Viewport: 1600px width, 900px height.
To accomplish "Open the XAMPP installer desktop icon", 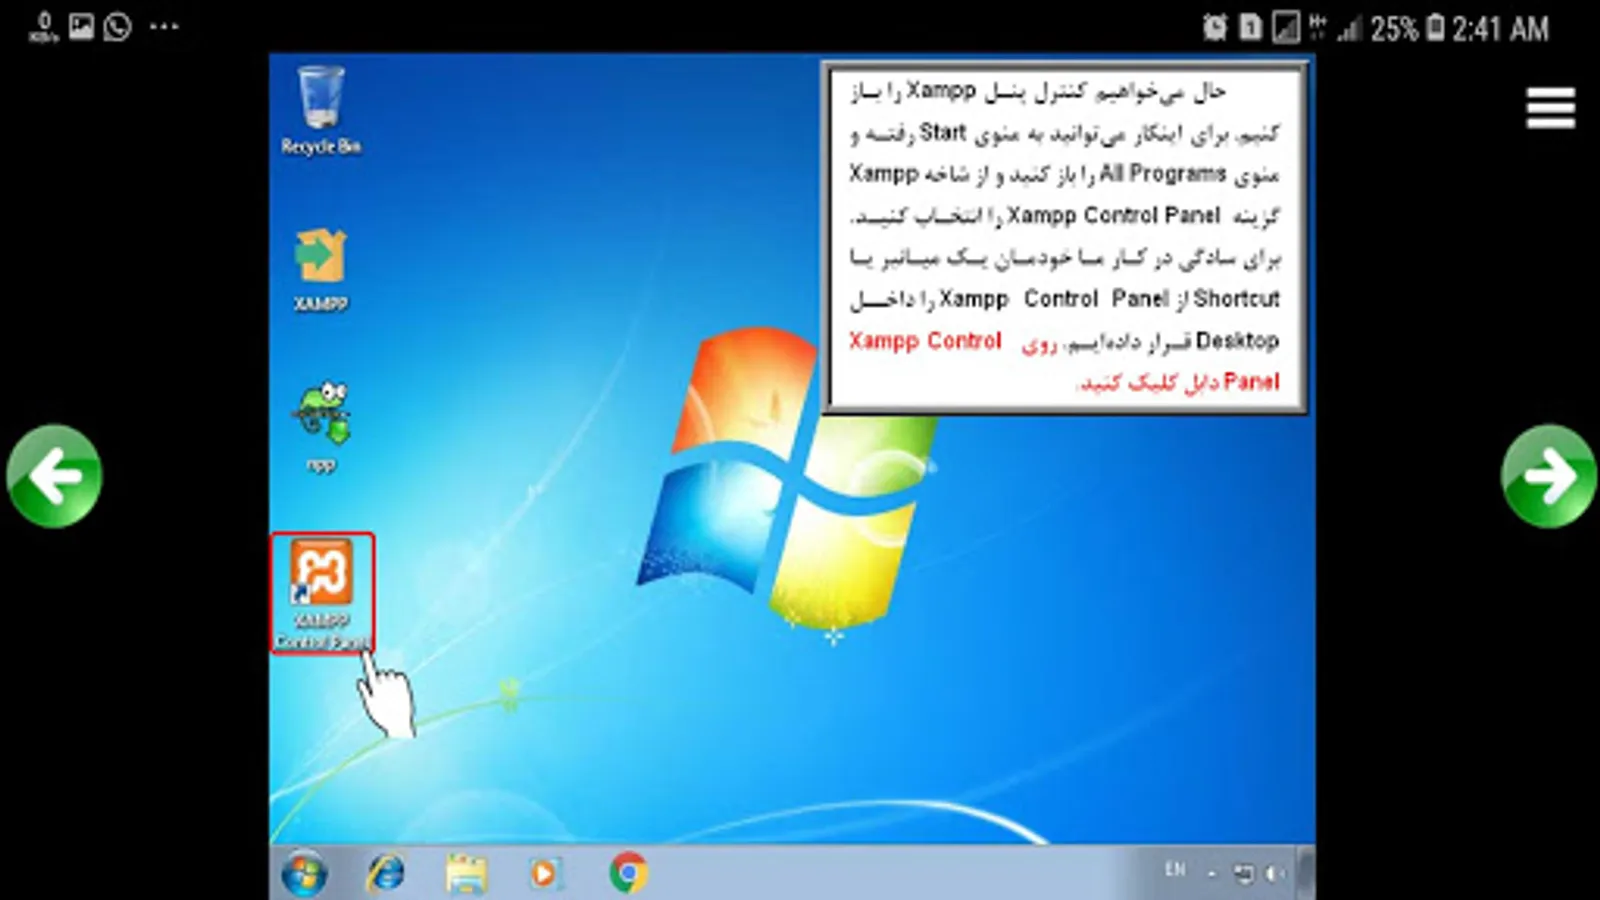I will pyautogui.click(x=321, y=270).
